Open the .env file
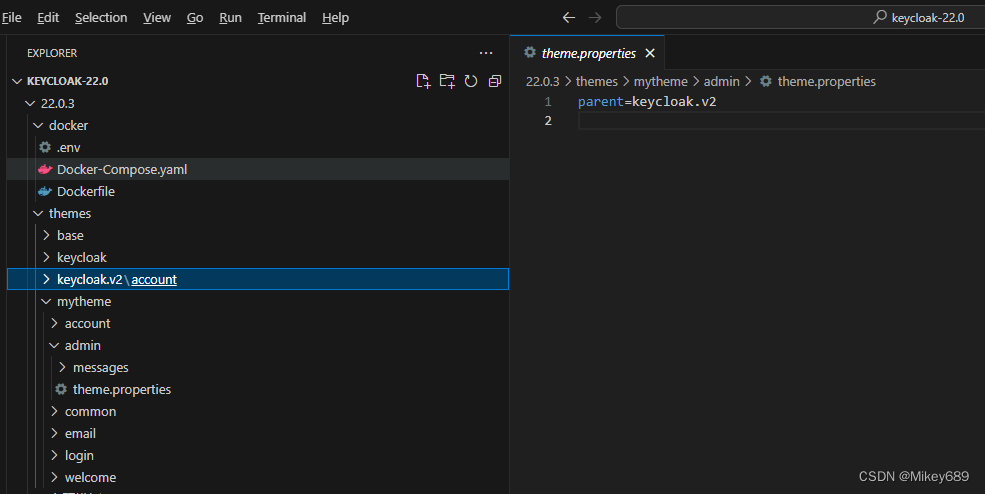The width and height of the screenshot is (985, 494). coord(258,147)
